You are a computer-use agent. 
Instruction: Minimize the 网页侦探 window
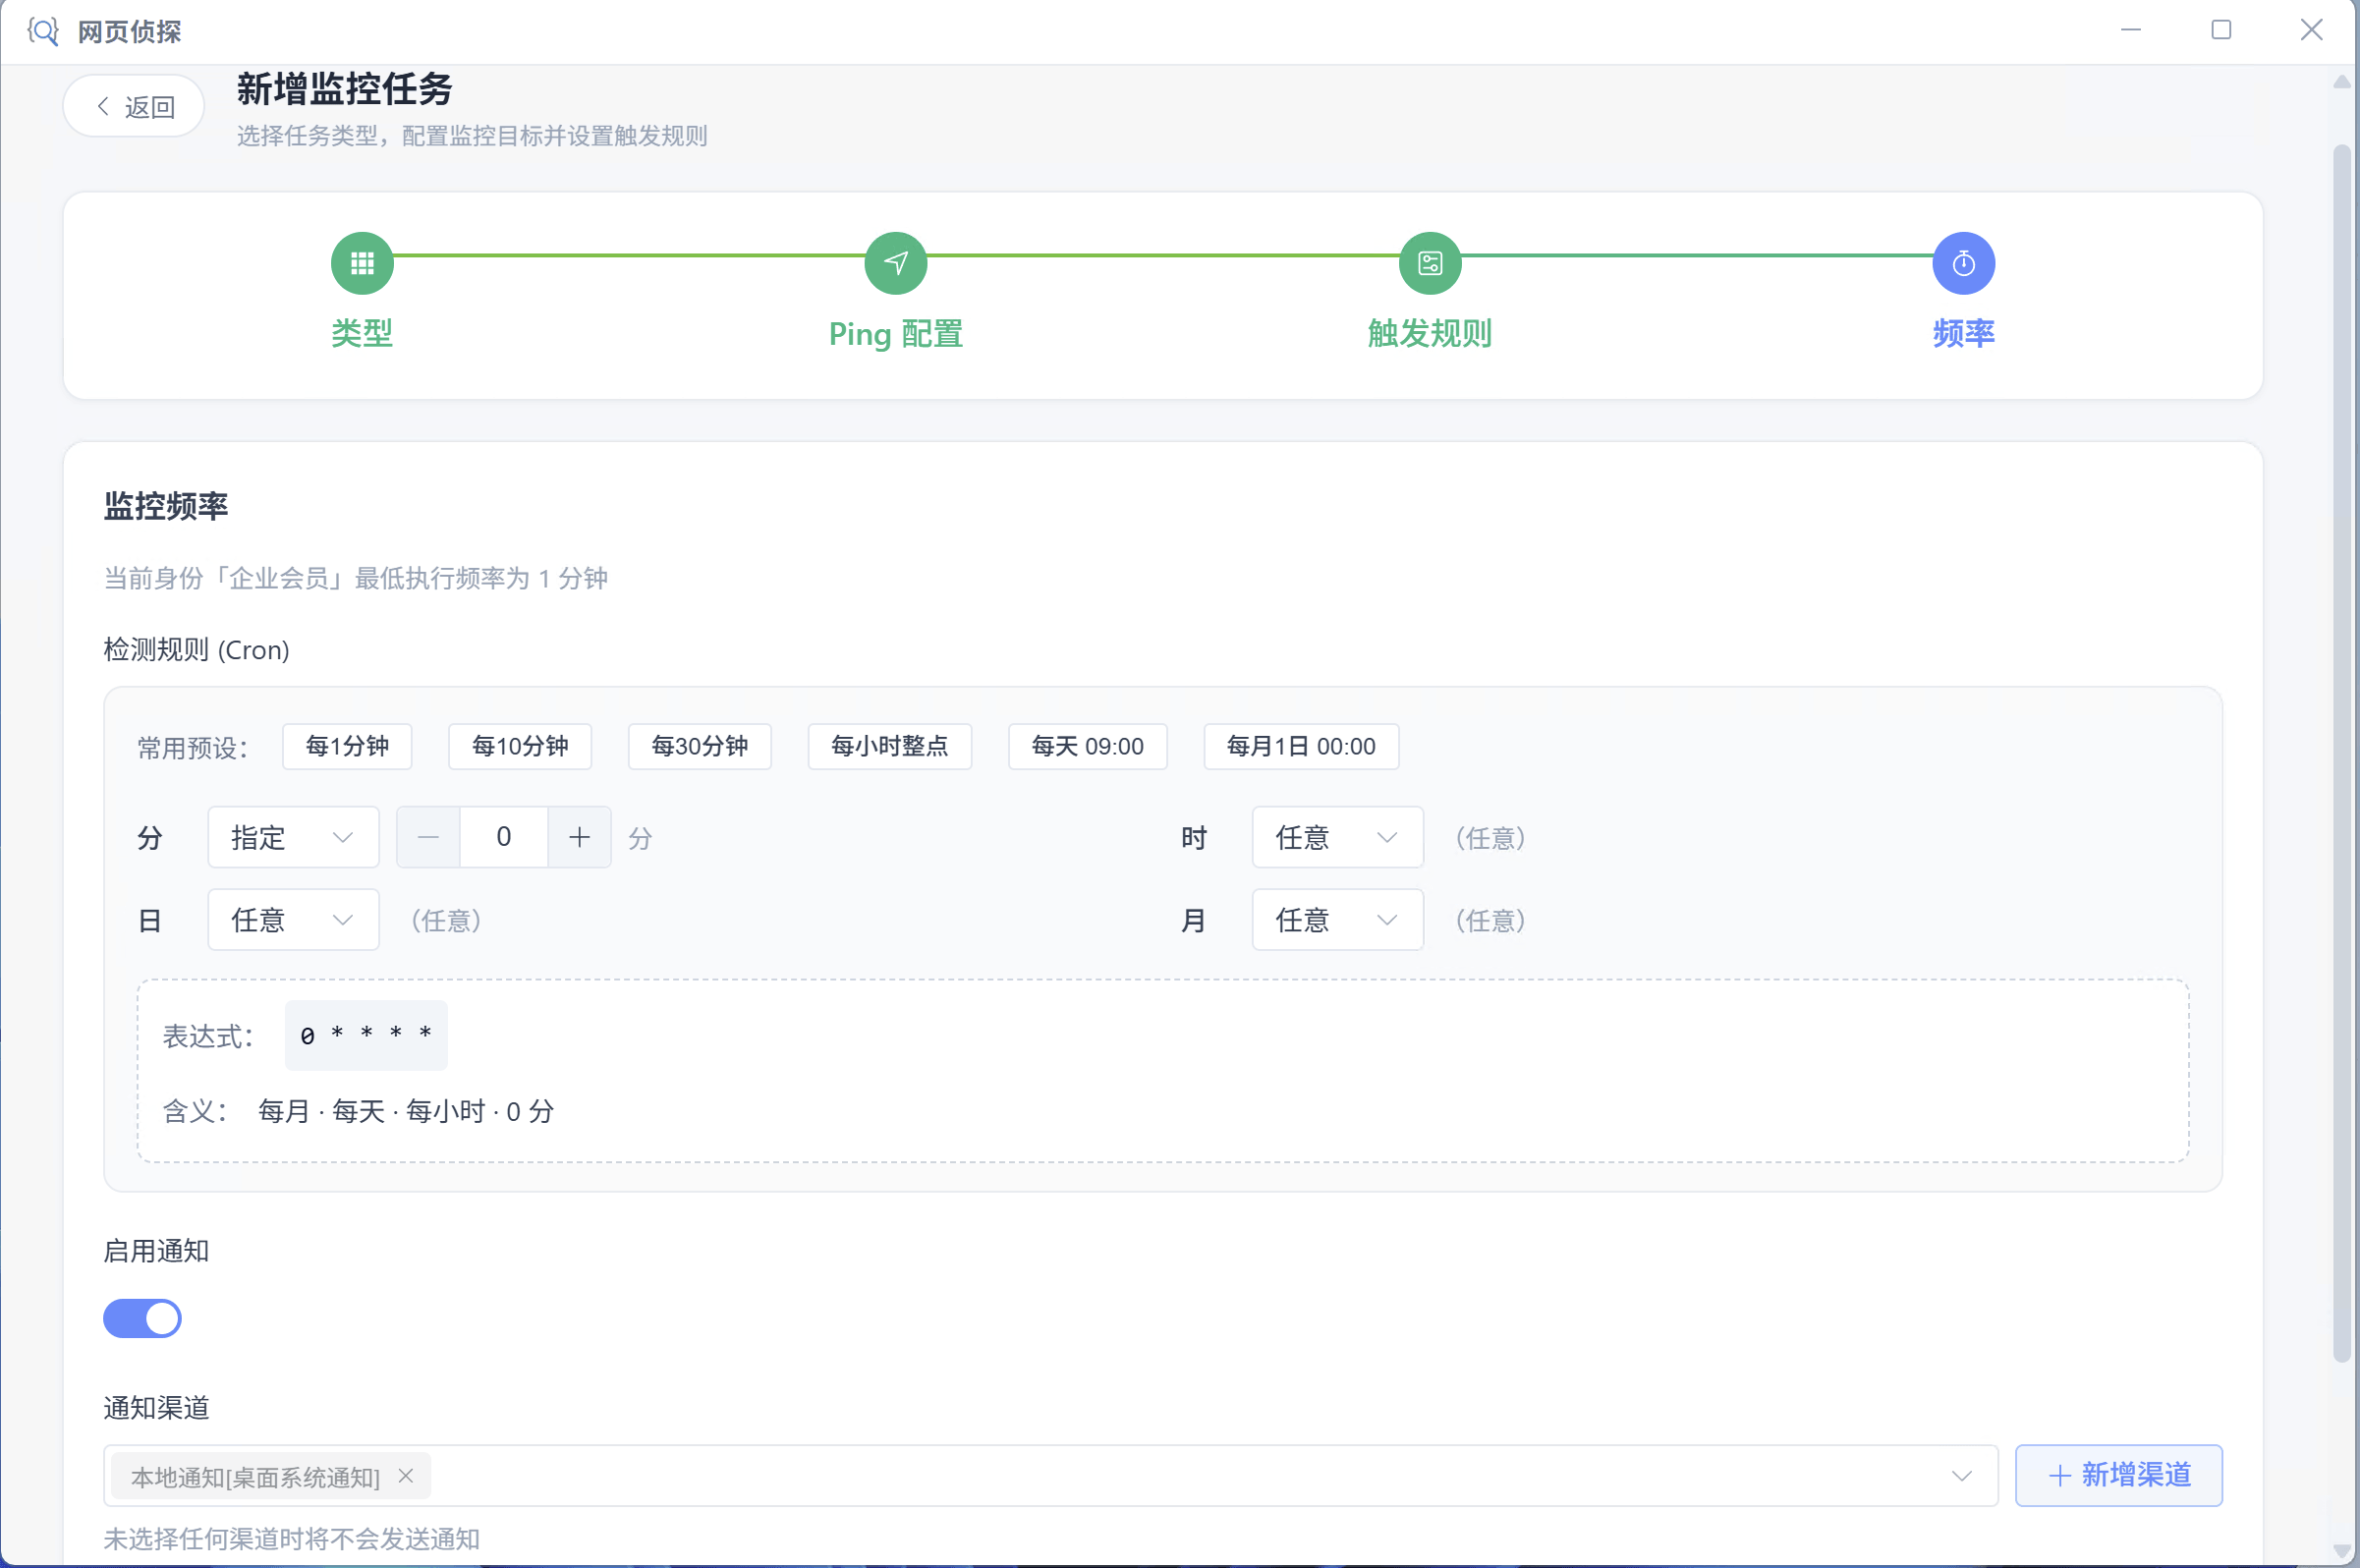pyautogui.click(x=2131, y=30)
